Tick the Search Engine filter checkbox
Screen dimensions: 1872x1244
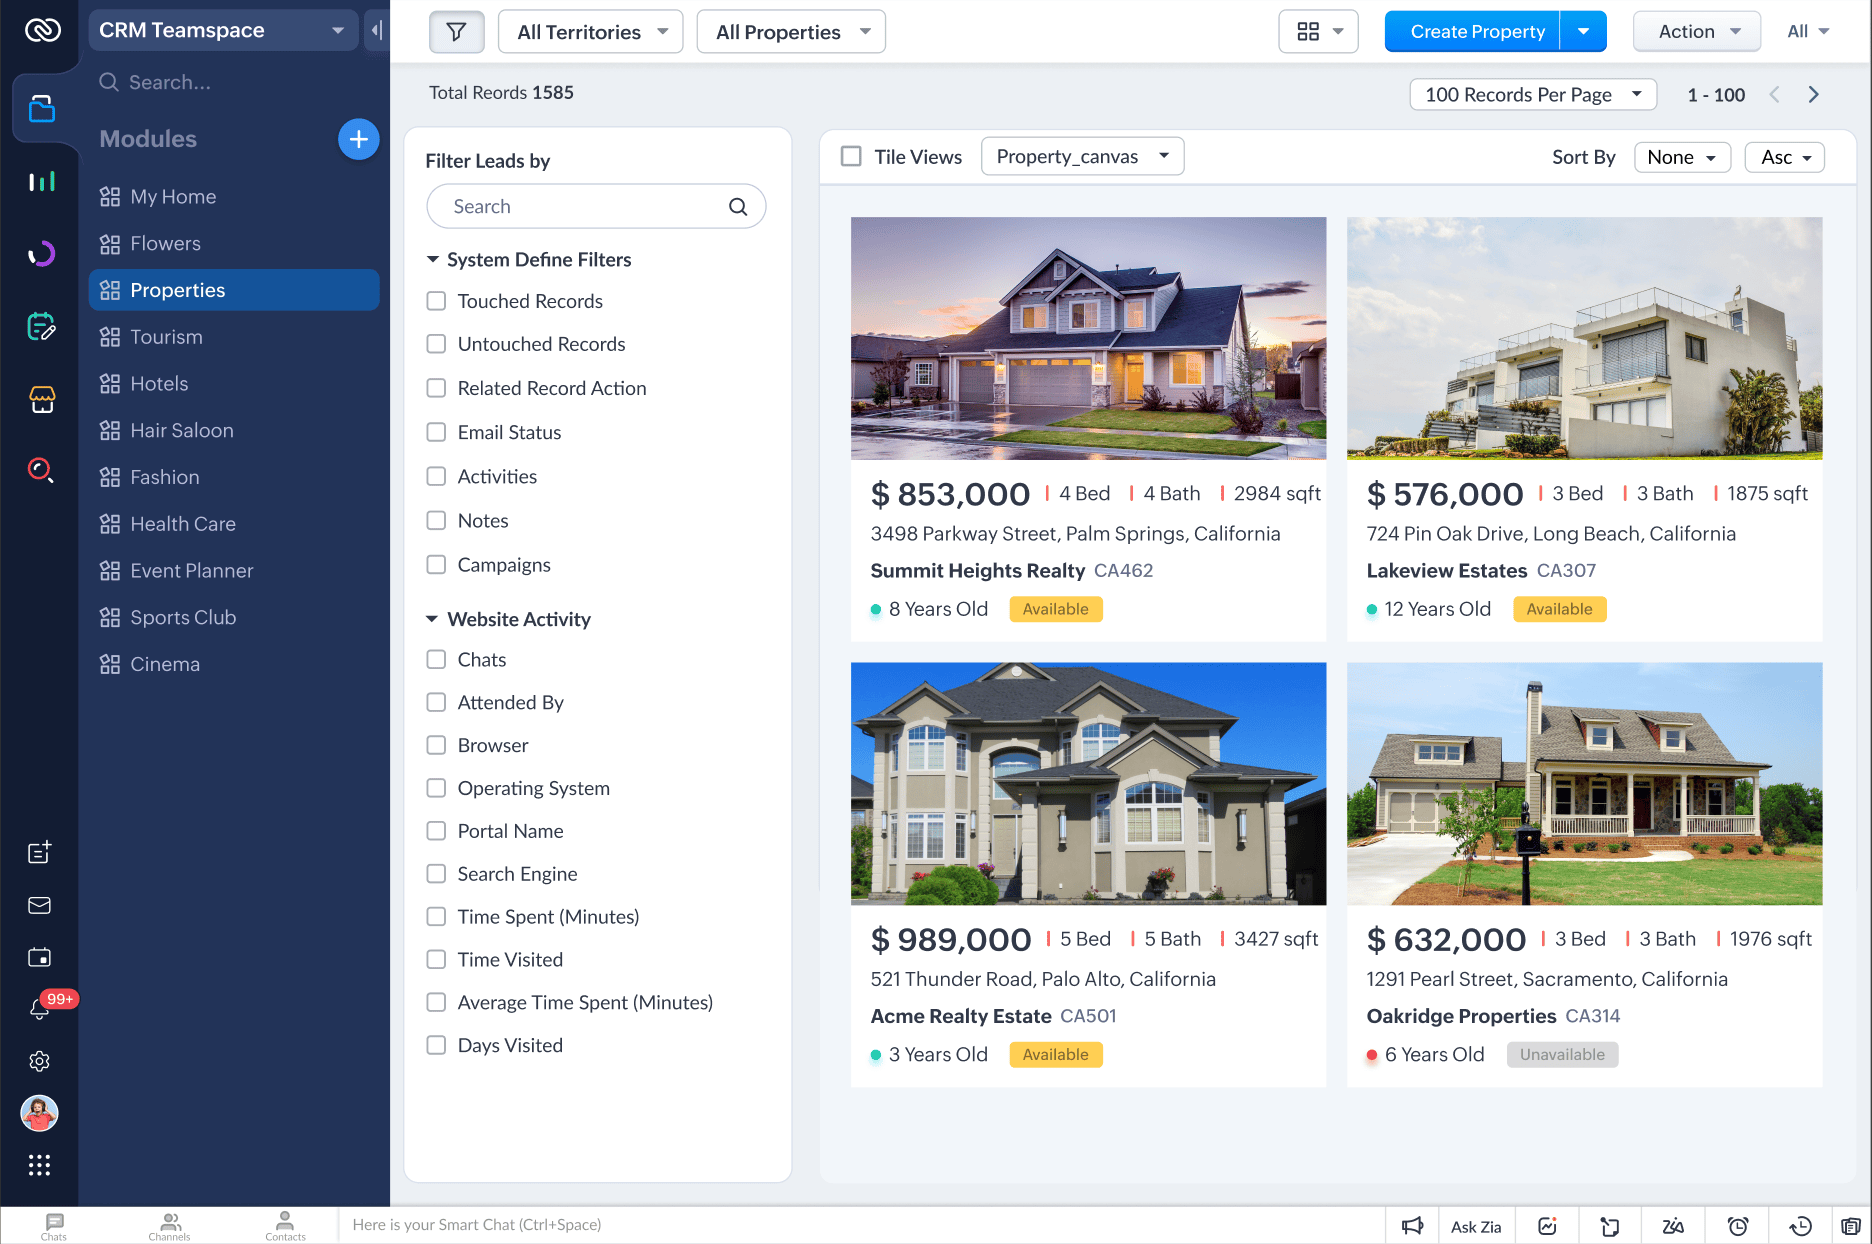coord(436,874)
